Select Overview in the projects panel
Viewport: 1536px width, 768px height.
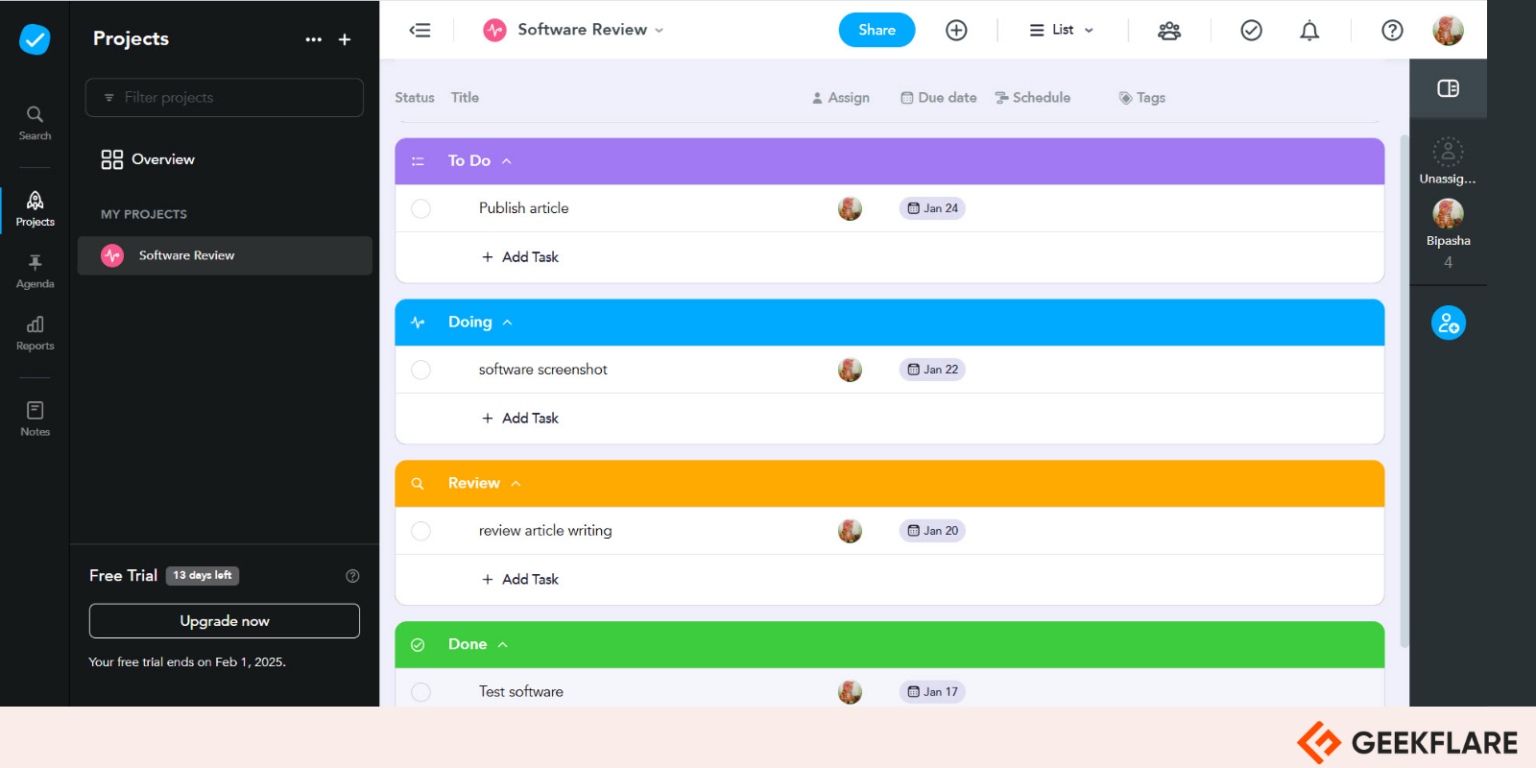click(148, 159)
